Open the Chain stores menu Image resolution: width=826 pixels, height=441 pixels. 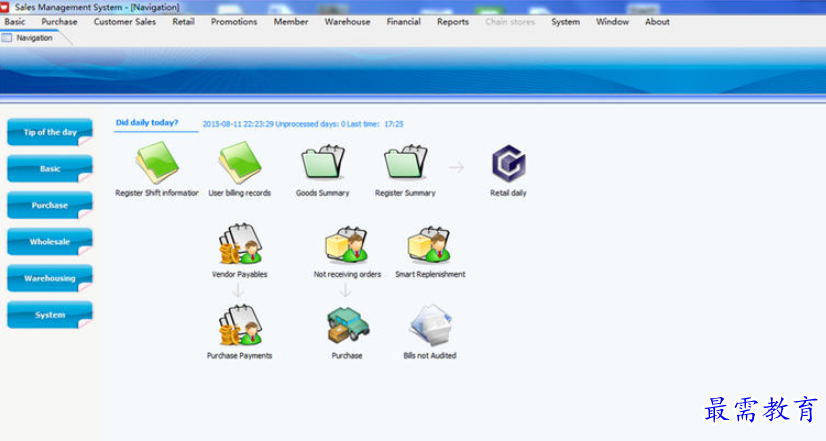pos(510,22)
